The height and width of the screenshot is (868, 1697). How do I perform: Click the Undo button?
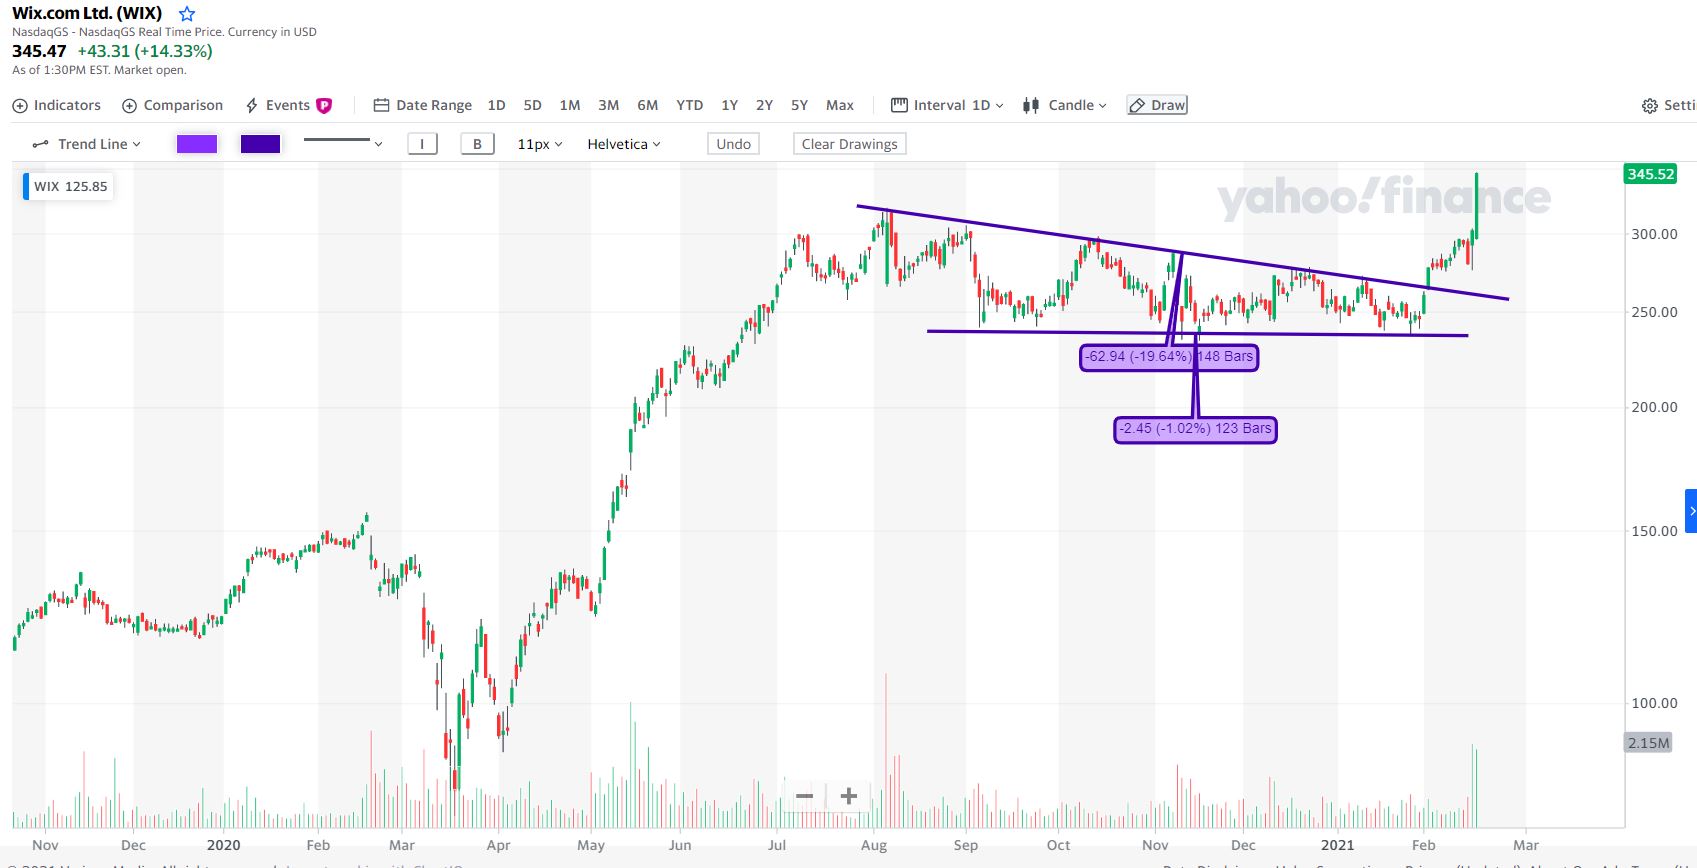click(x=733, y=144)
